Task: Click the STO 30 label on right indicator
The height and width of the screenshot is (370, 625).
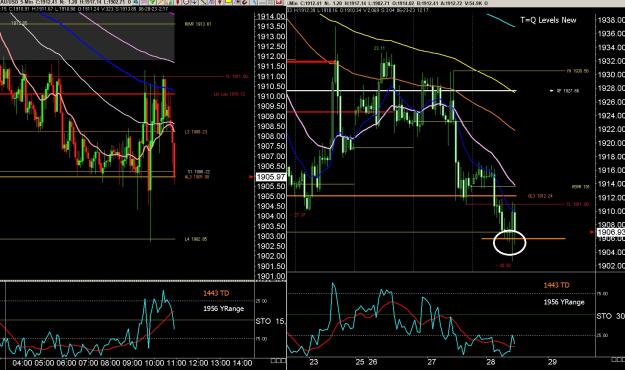Action: (x=611, y=316)
